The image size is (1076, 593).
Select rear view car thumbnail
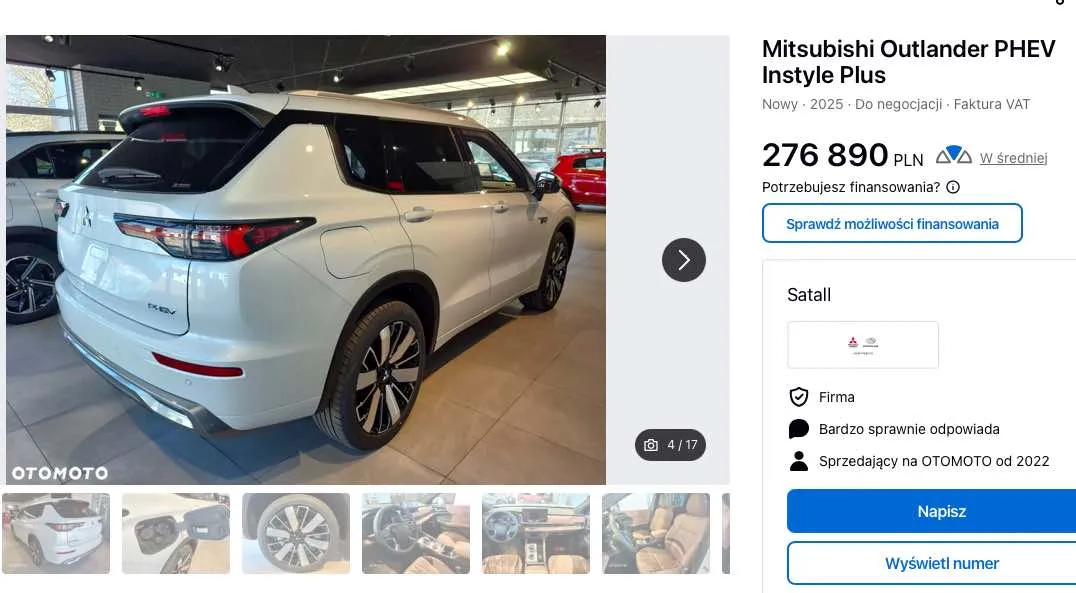pyautogui.click(x=56, y=533)
